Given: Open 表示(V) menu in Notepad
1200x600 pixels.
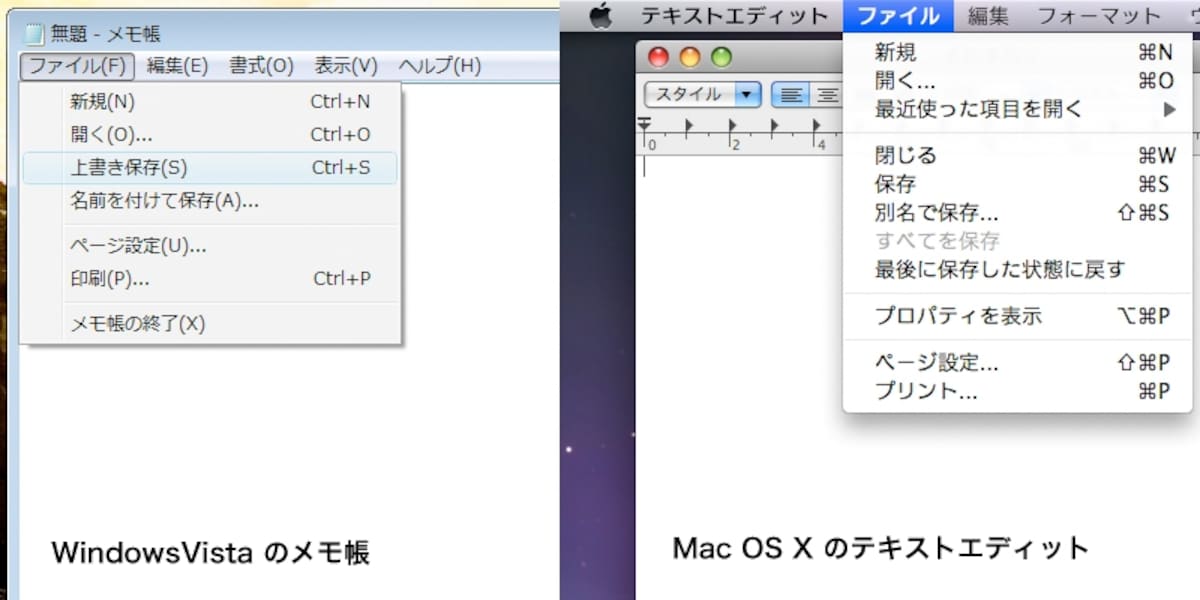Looking at the screenshot, I should click(x=346, y=66).
